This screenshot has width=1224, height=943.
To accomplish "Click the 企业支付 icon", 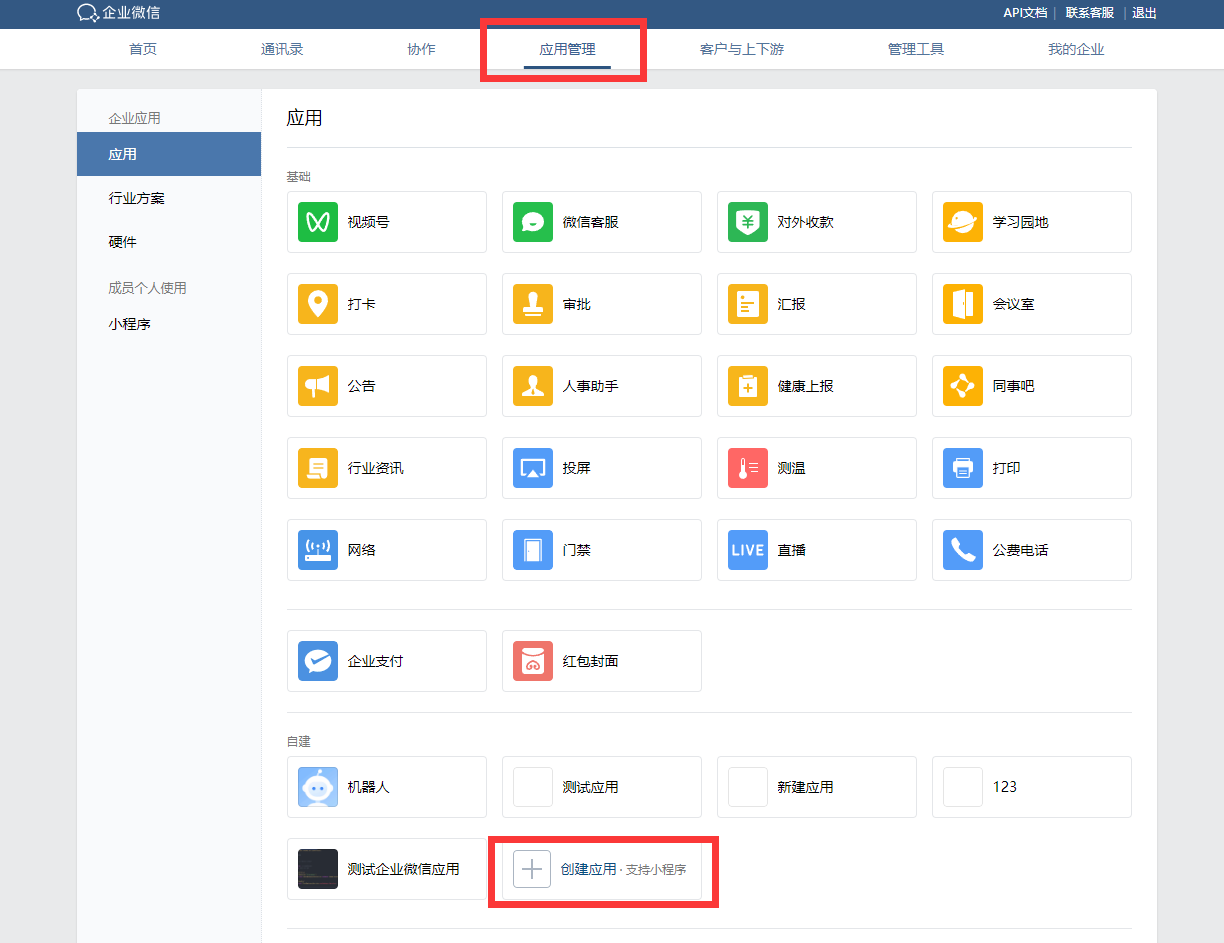I will click(318, 661).
